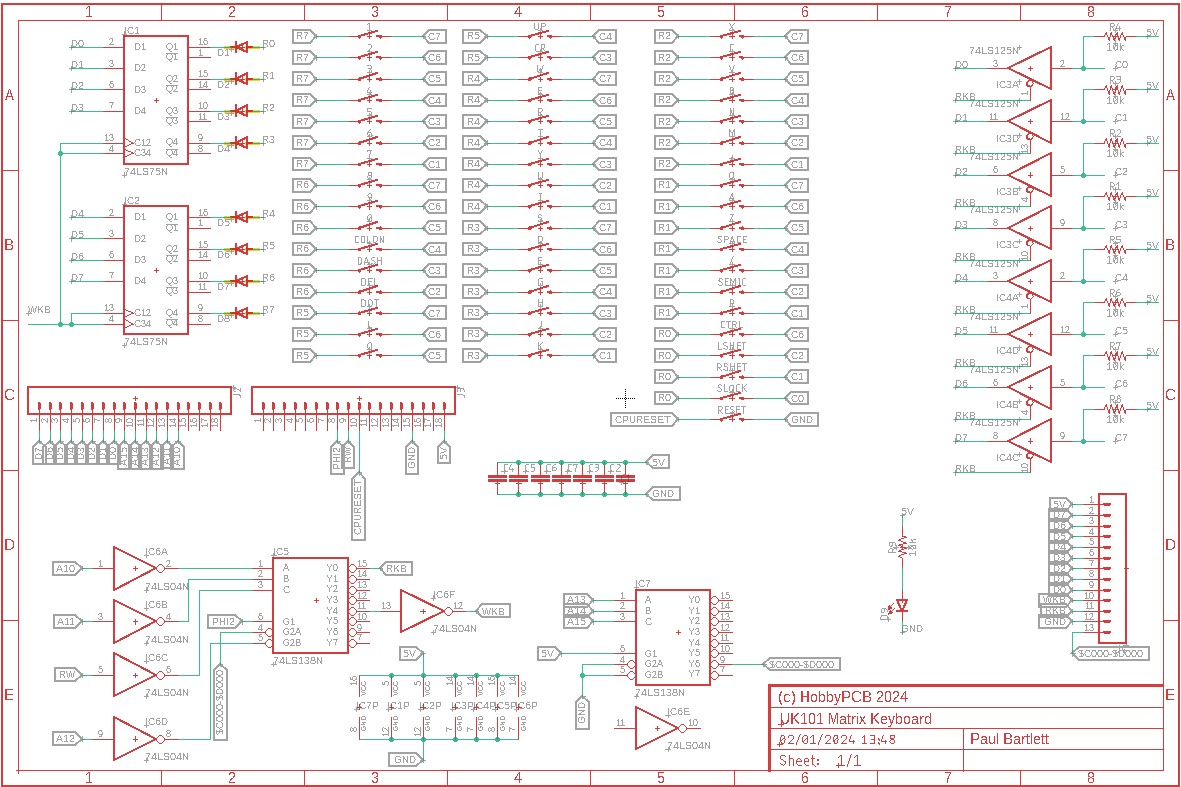Toggle the SPACE key switch symbol
Screen dimensions: 1181x787
[x=732, y=248]
